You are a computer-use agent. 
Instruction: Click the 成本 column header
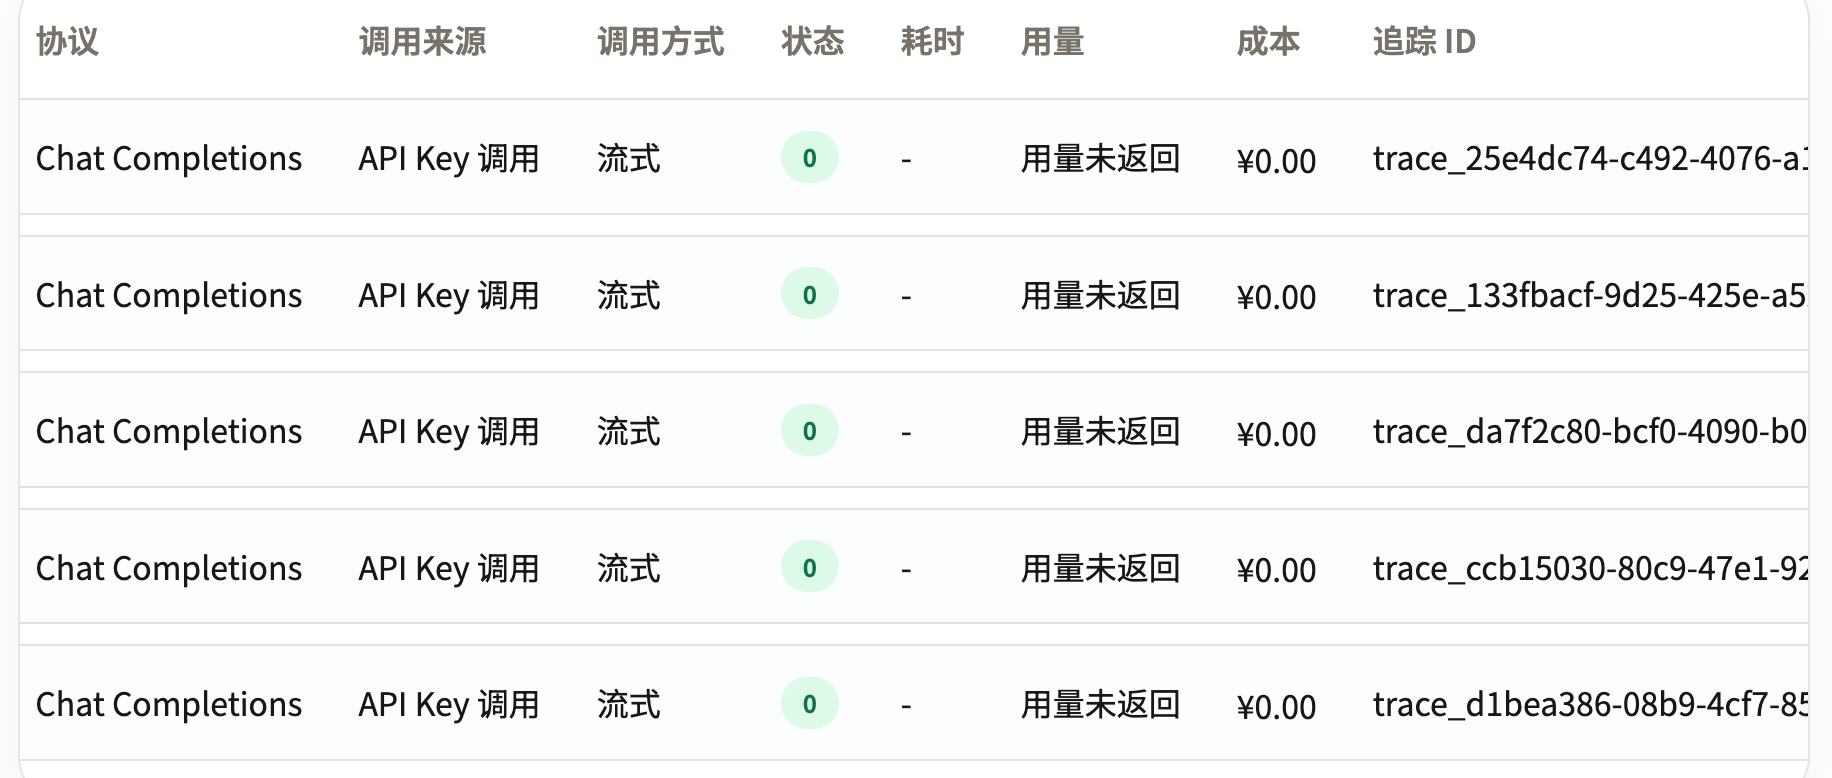pyautogui.click(x=1268, y=42)
